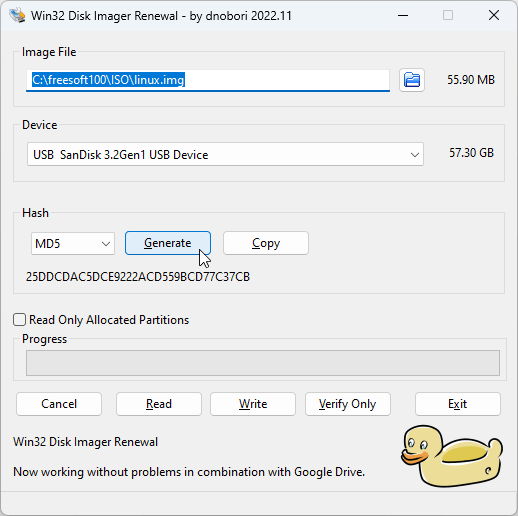This screenshot has width=518, height=516.
Task: Click the disabled maximize window button
Action: (x=448, y=15)
